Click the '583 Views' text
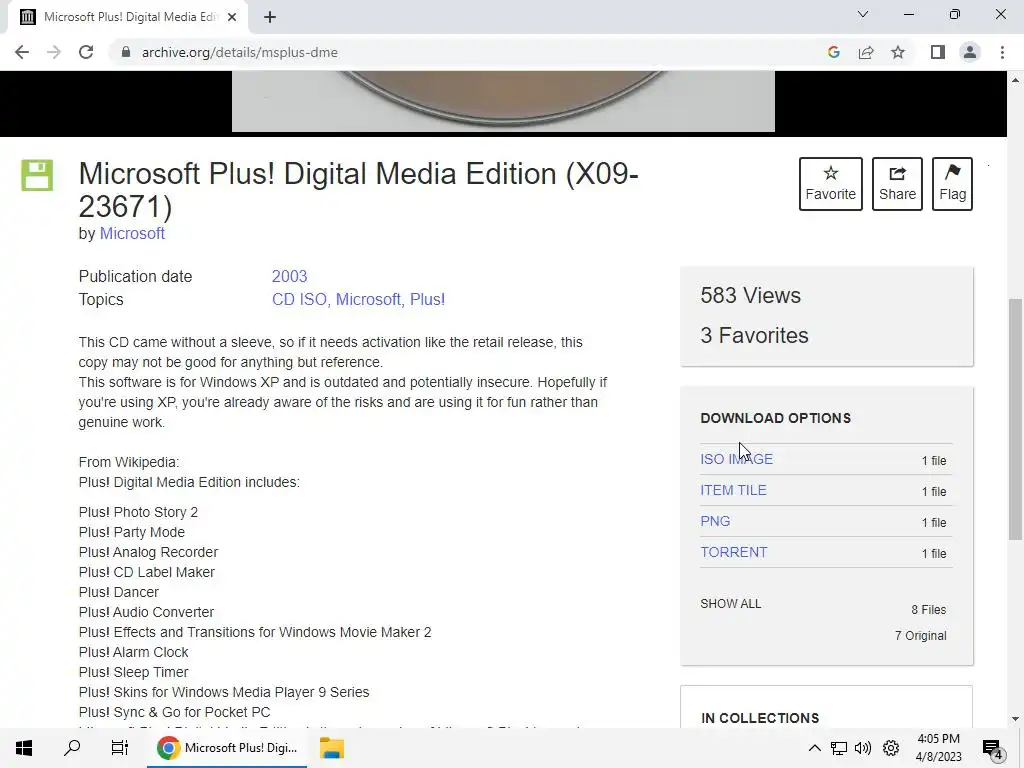 750,295
